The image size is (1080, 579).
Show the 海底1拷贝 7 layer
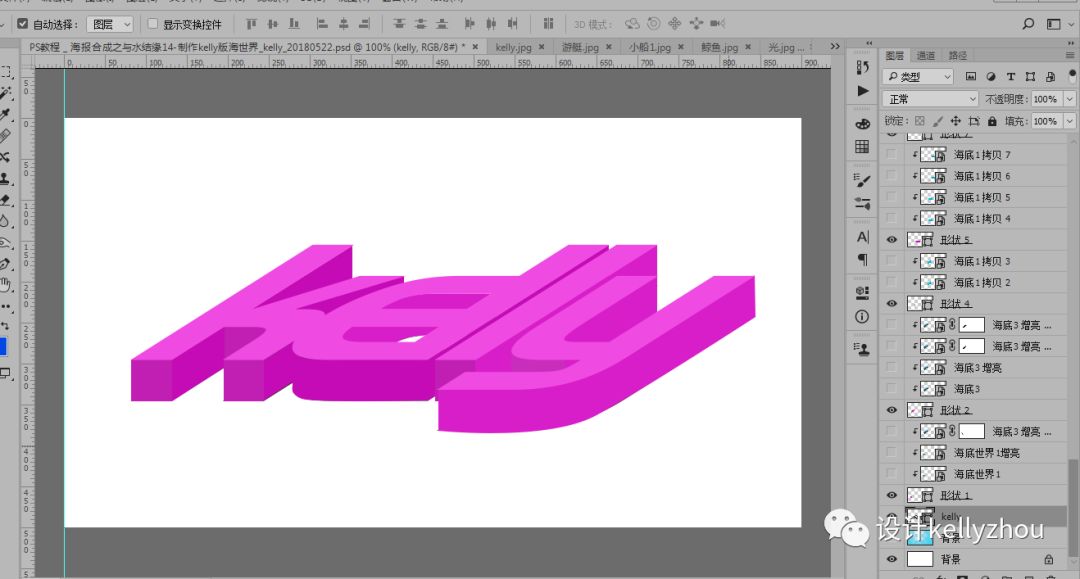pos(892,155)
